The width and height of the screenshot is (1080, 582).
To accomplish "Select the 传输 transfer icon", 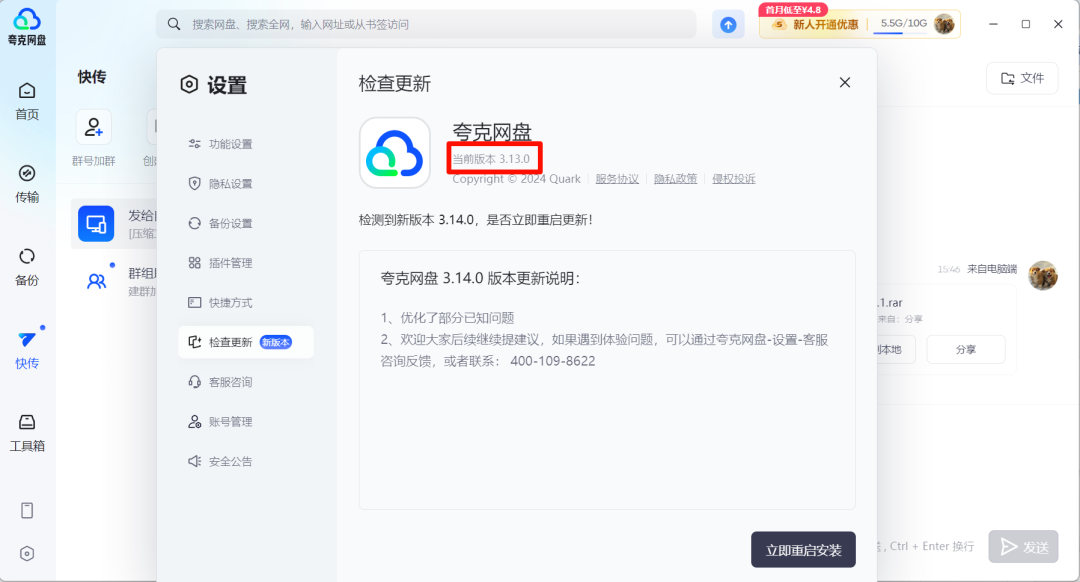I will point(27,182).
